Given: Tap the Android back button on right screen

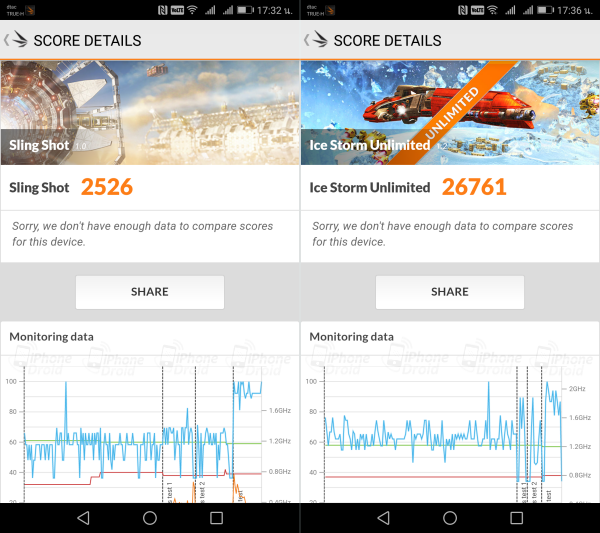Looking at the screenshot, I should (383, 518).
